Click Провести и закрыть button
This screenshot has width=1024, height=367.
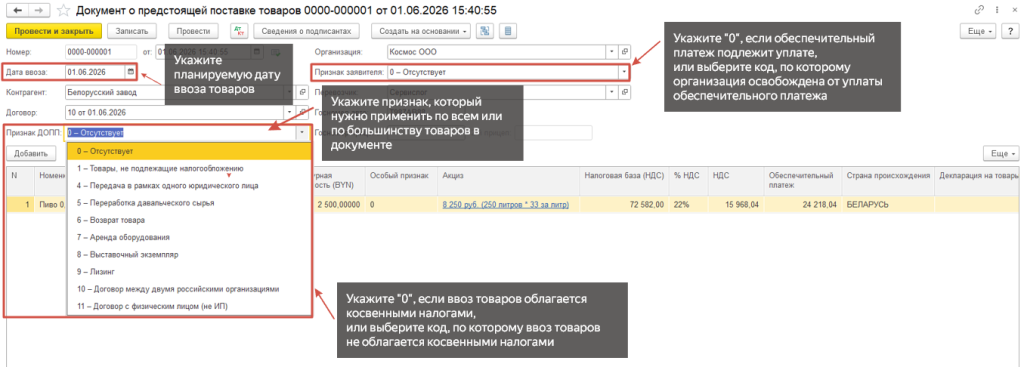54,31
